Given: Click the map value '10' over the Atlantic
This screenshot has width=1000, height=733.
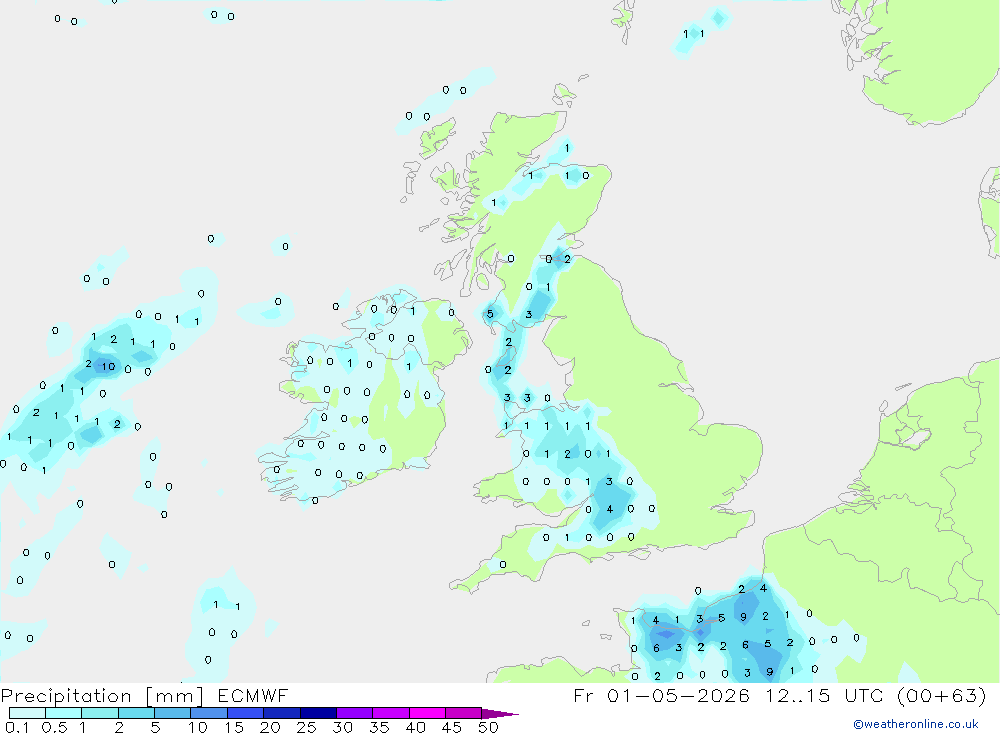Looking at the screenshot, I should coord(108,366).
